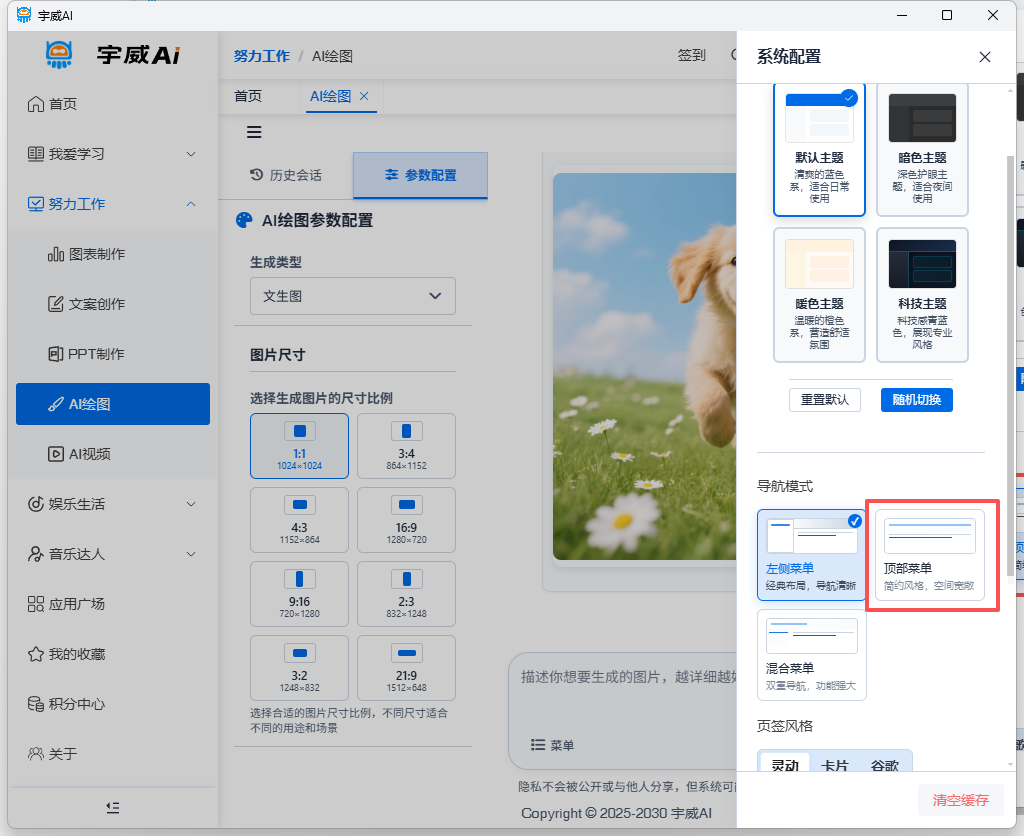This screenshot has height=836, width=1024.
Task: Switch to the 历史会话 tab
Action: [285, 175]
